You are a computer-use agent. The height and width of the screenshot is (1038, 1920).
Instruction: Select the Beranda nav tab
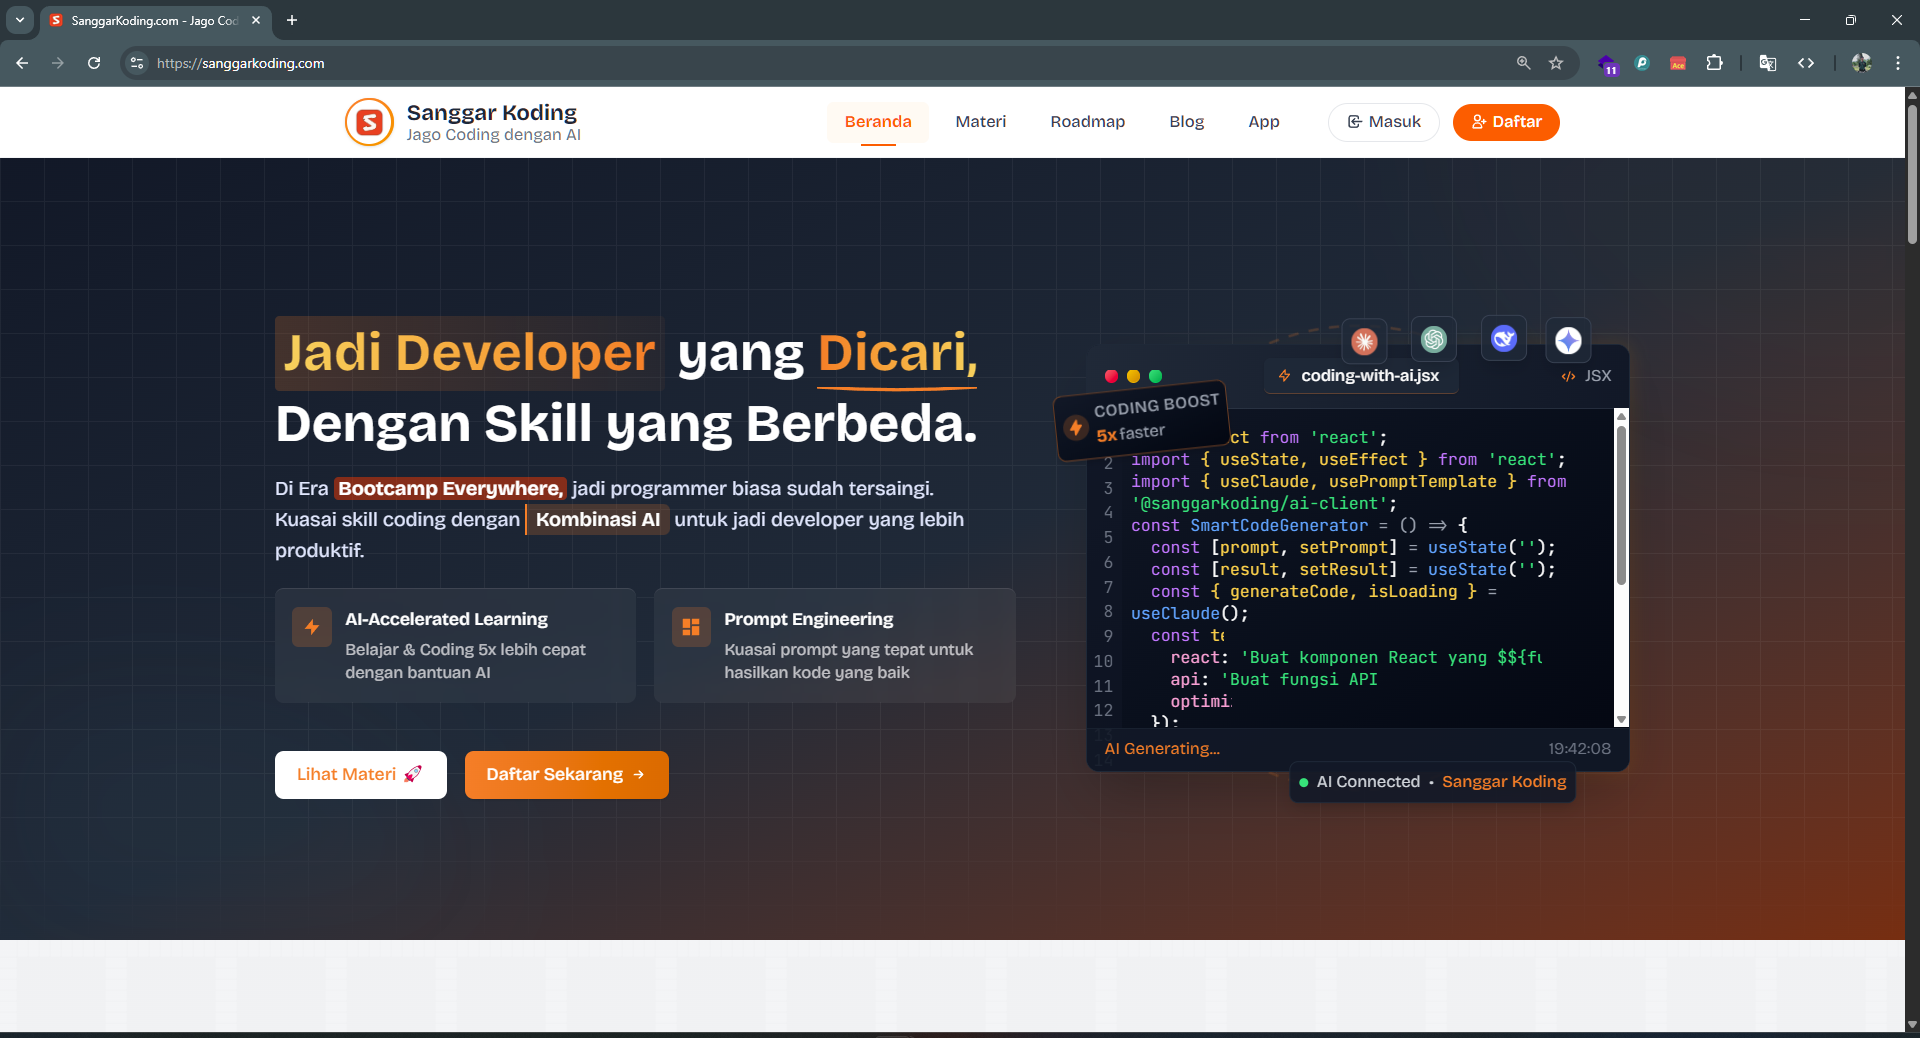pyautogui.click(x=878, y=122)
